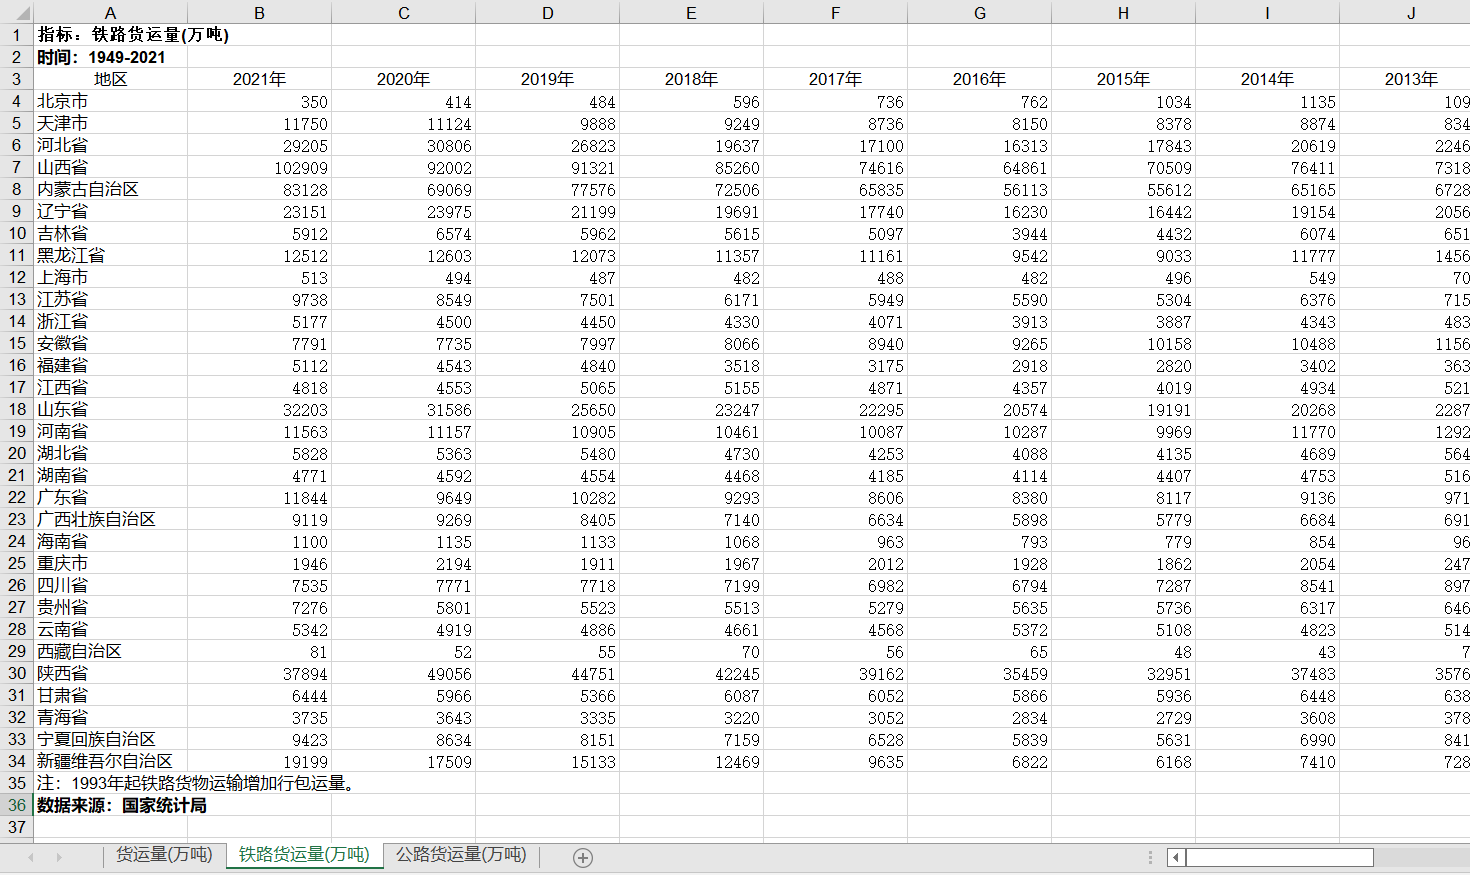Click the '2021年' header cell
This screenshot has width=1470, height=875.
pos(259,79)
